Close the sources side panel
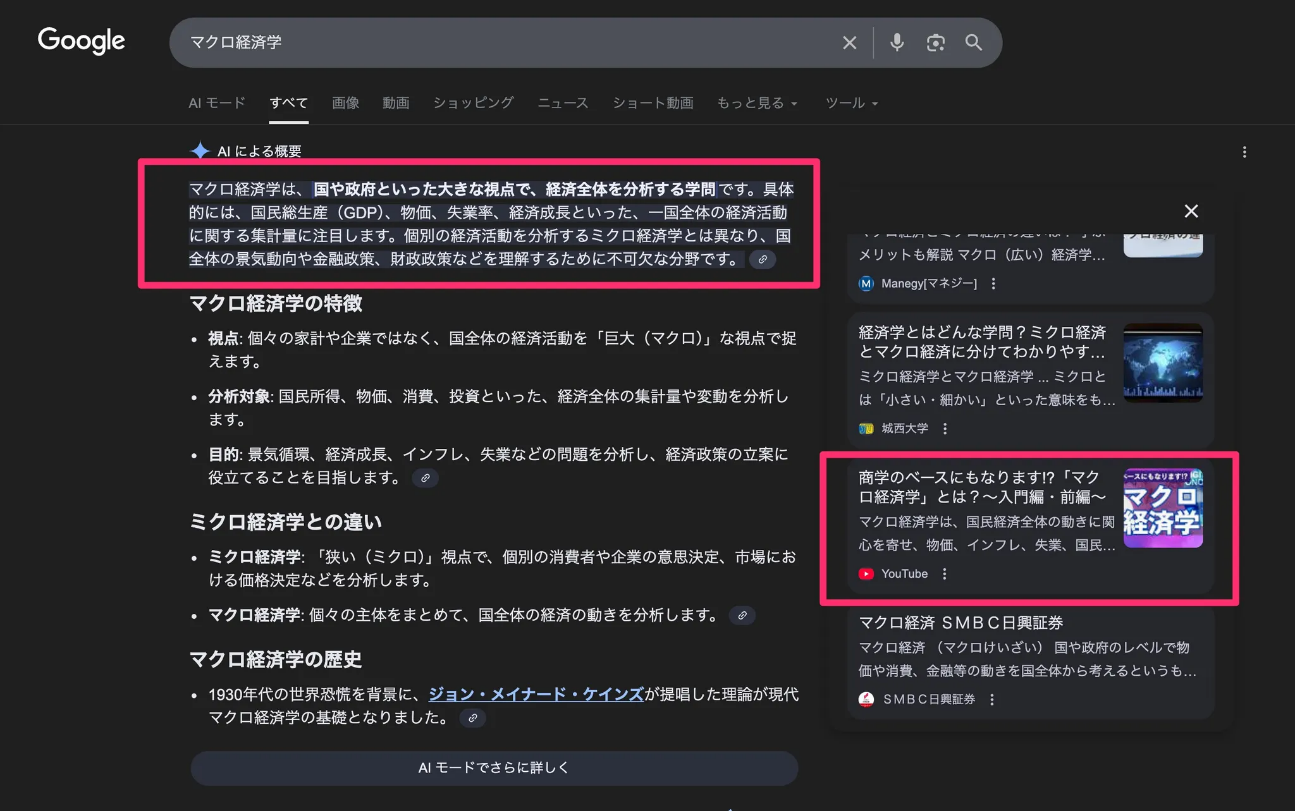 (1190, 211)
